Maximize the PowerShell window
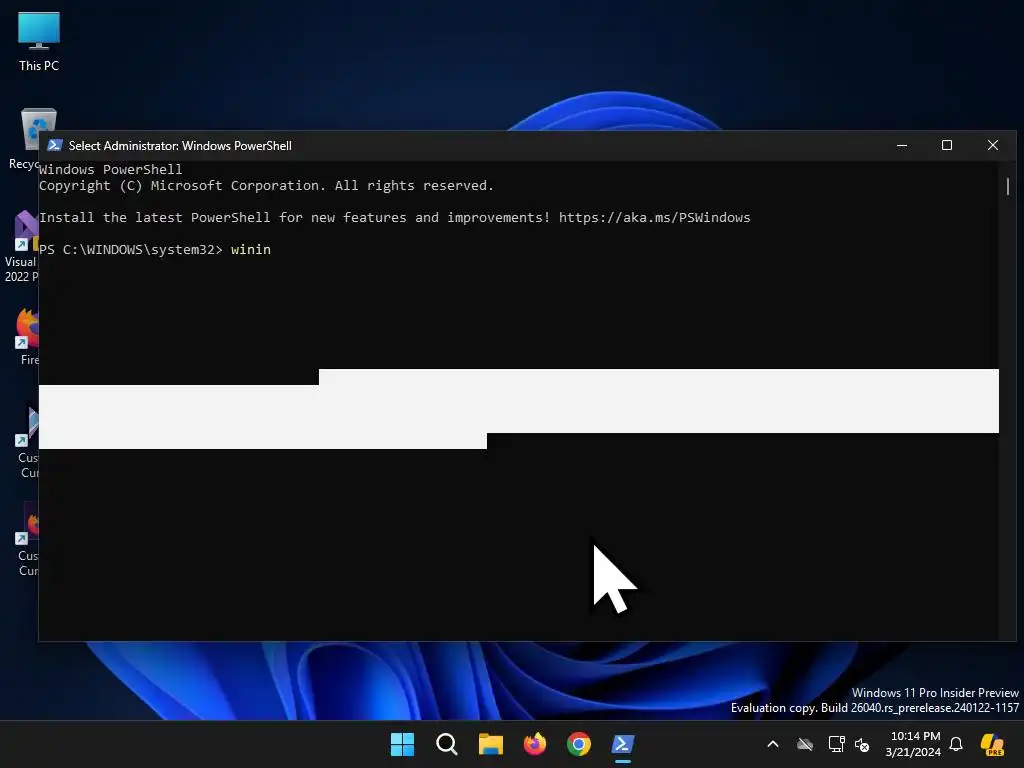 tap(947, 145)
